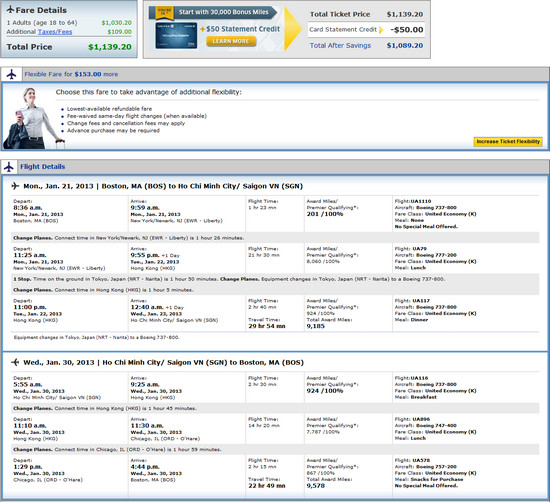Image resolution: width=550 pixels, height=502 pixels.
Task: Click the returning plane icon next to Wed., Jan. 30, 2013
Action: [x=15, y=362]
